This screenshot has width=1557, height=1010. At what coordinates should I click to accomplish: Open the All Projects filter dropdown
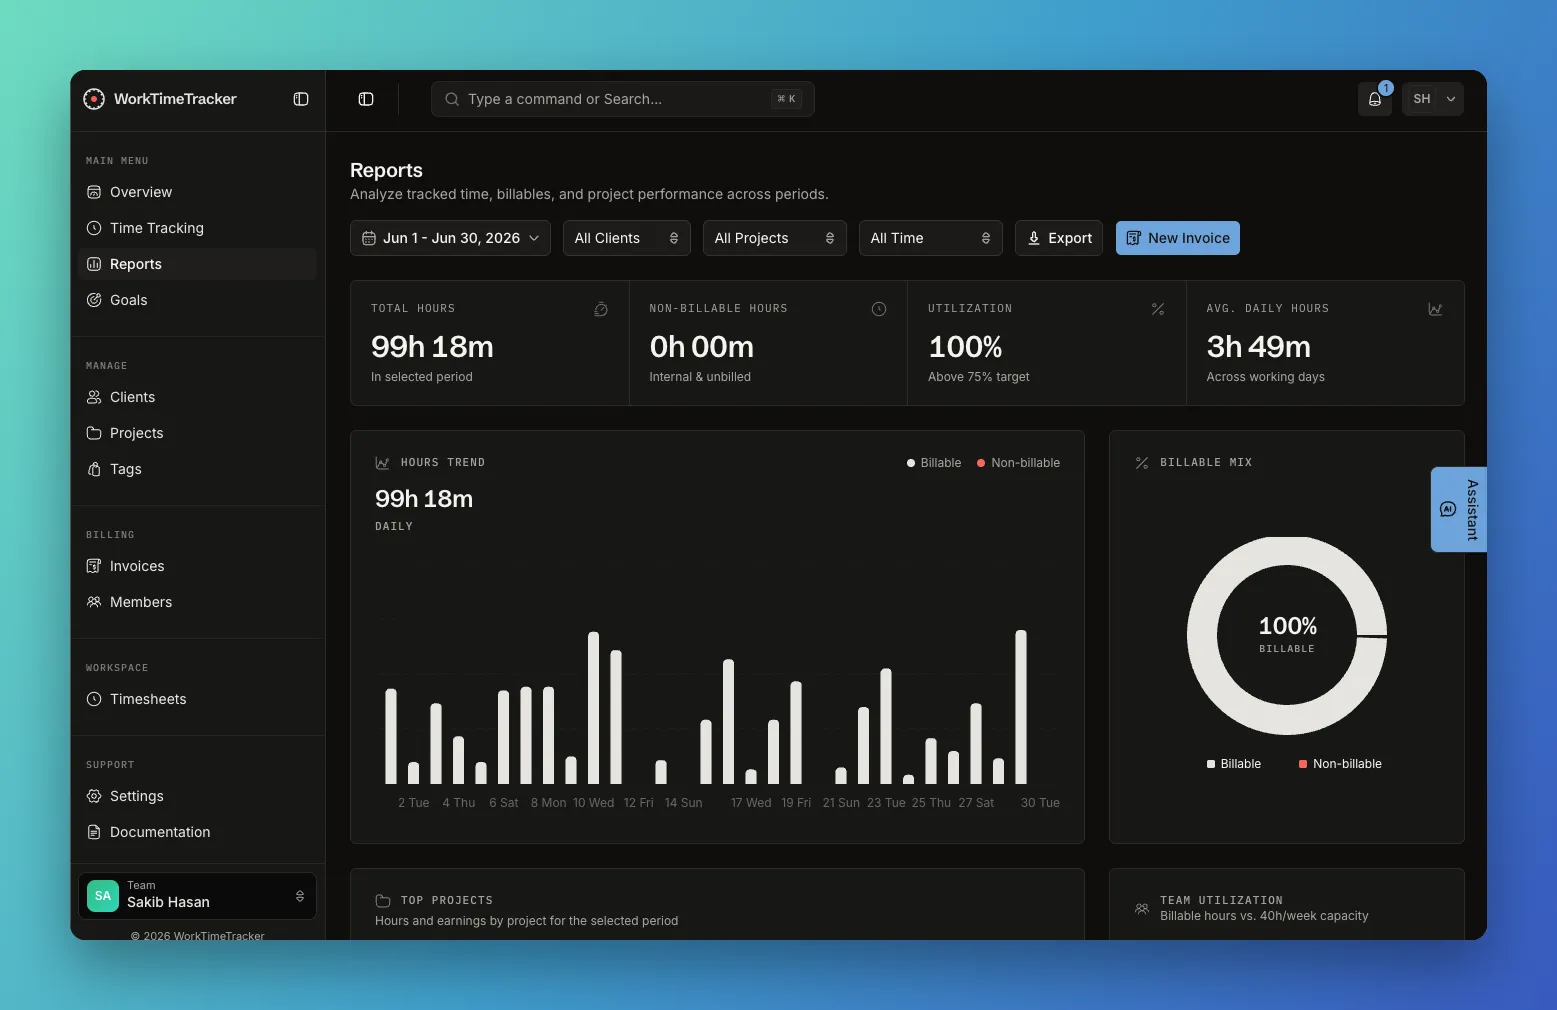[x=774, y=238]
